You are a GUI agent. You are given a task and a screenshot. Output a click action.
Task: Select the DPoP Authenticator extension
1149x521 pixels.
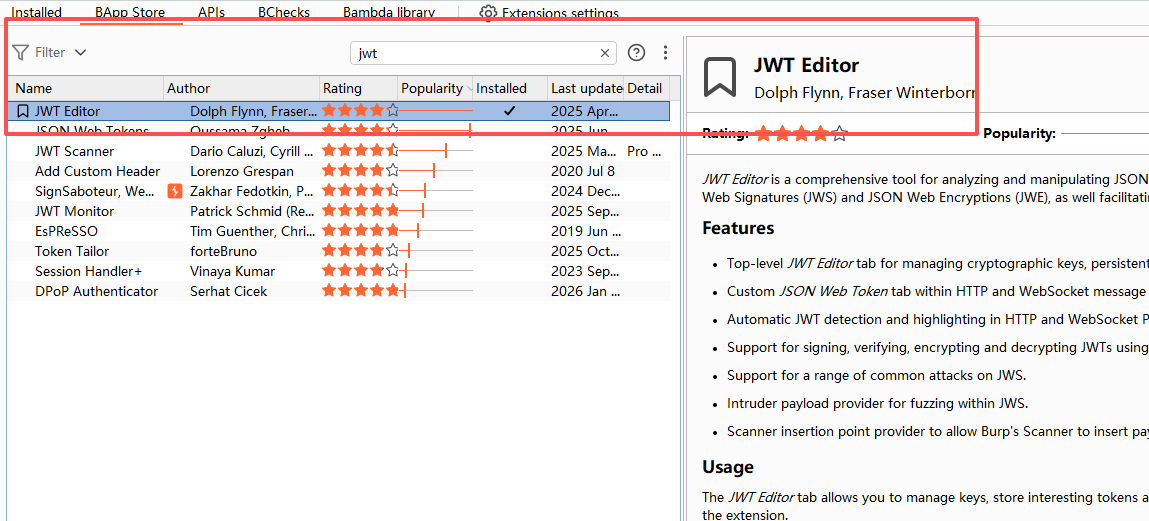97,291
